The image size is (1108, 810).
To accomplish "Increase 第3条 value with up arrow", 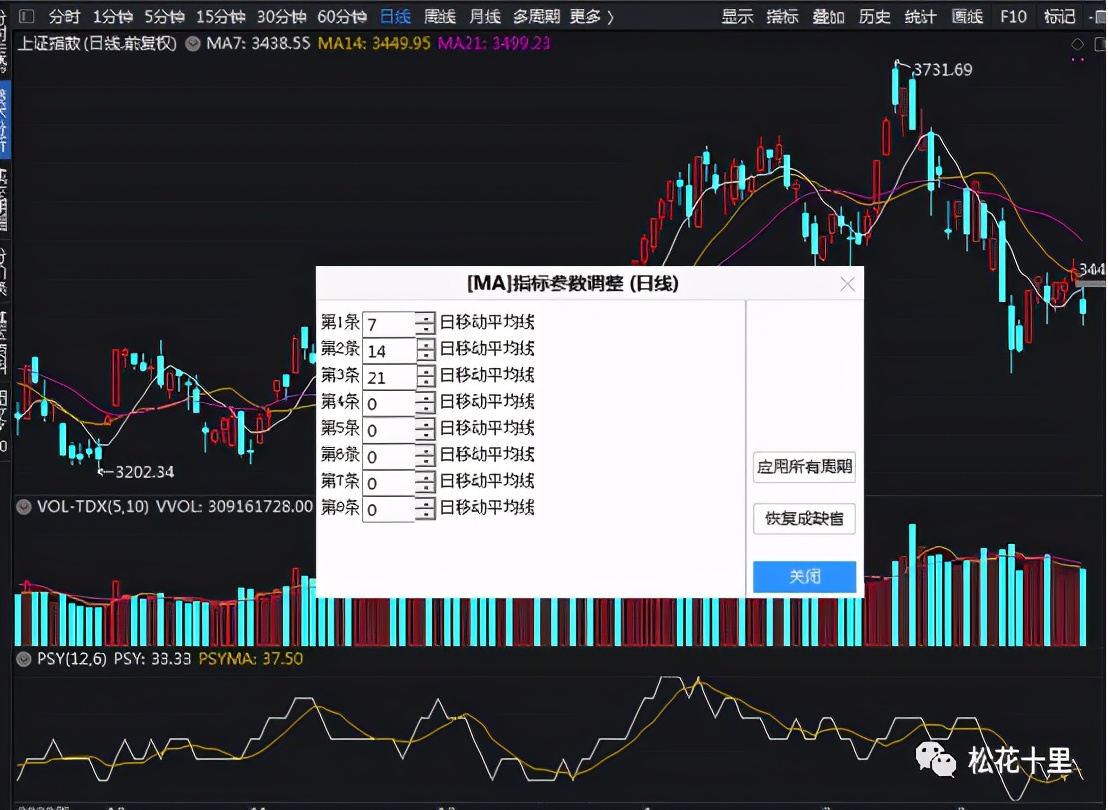I will (x=425, y=371).
